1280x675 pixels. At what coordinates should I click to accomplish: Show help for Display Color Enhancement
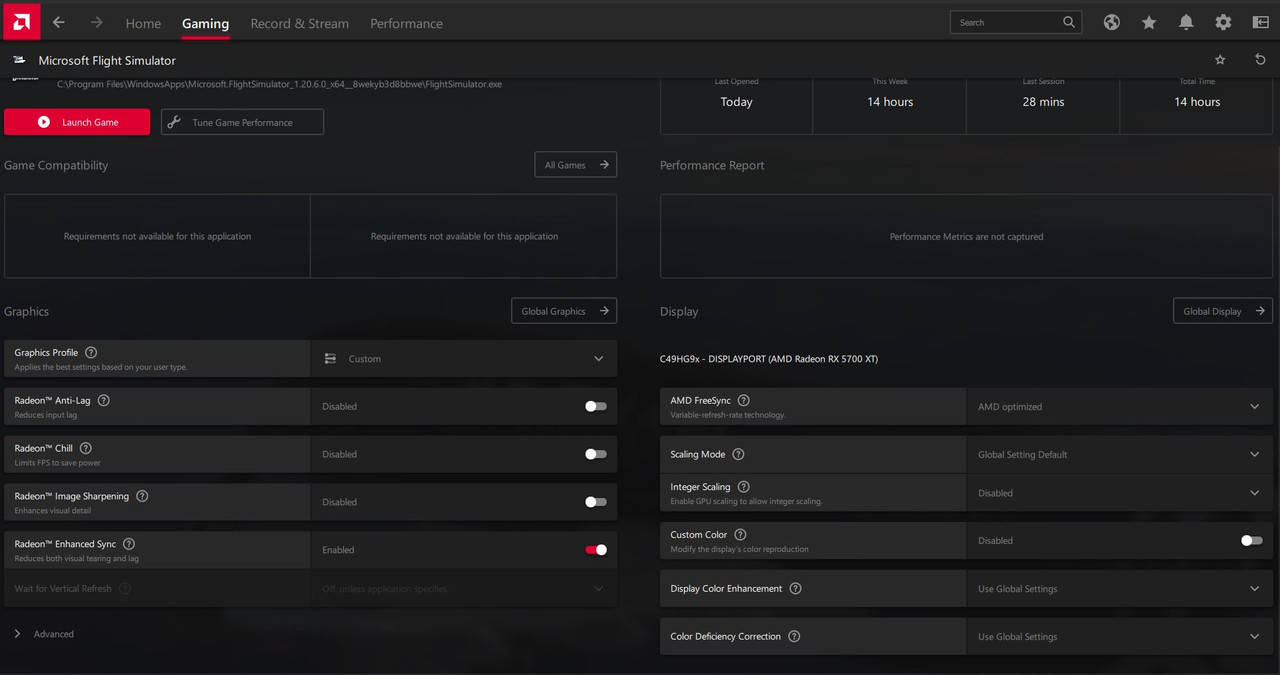[x=795, y=588]
